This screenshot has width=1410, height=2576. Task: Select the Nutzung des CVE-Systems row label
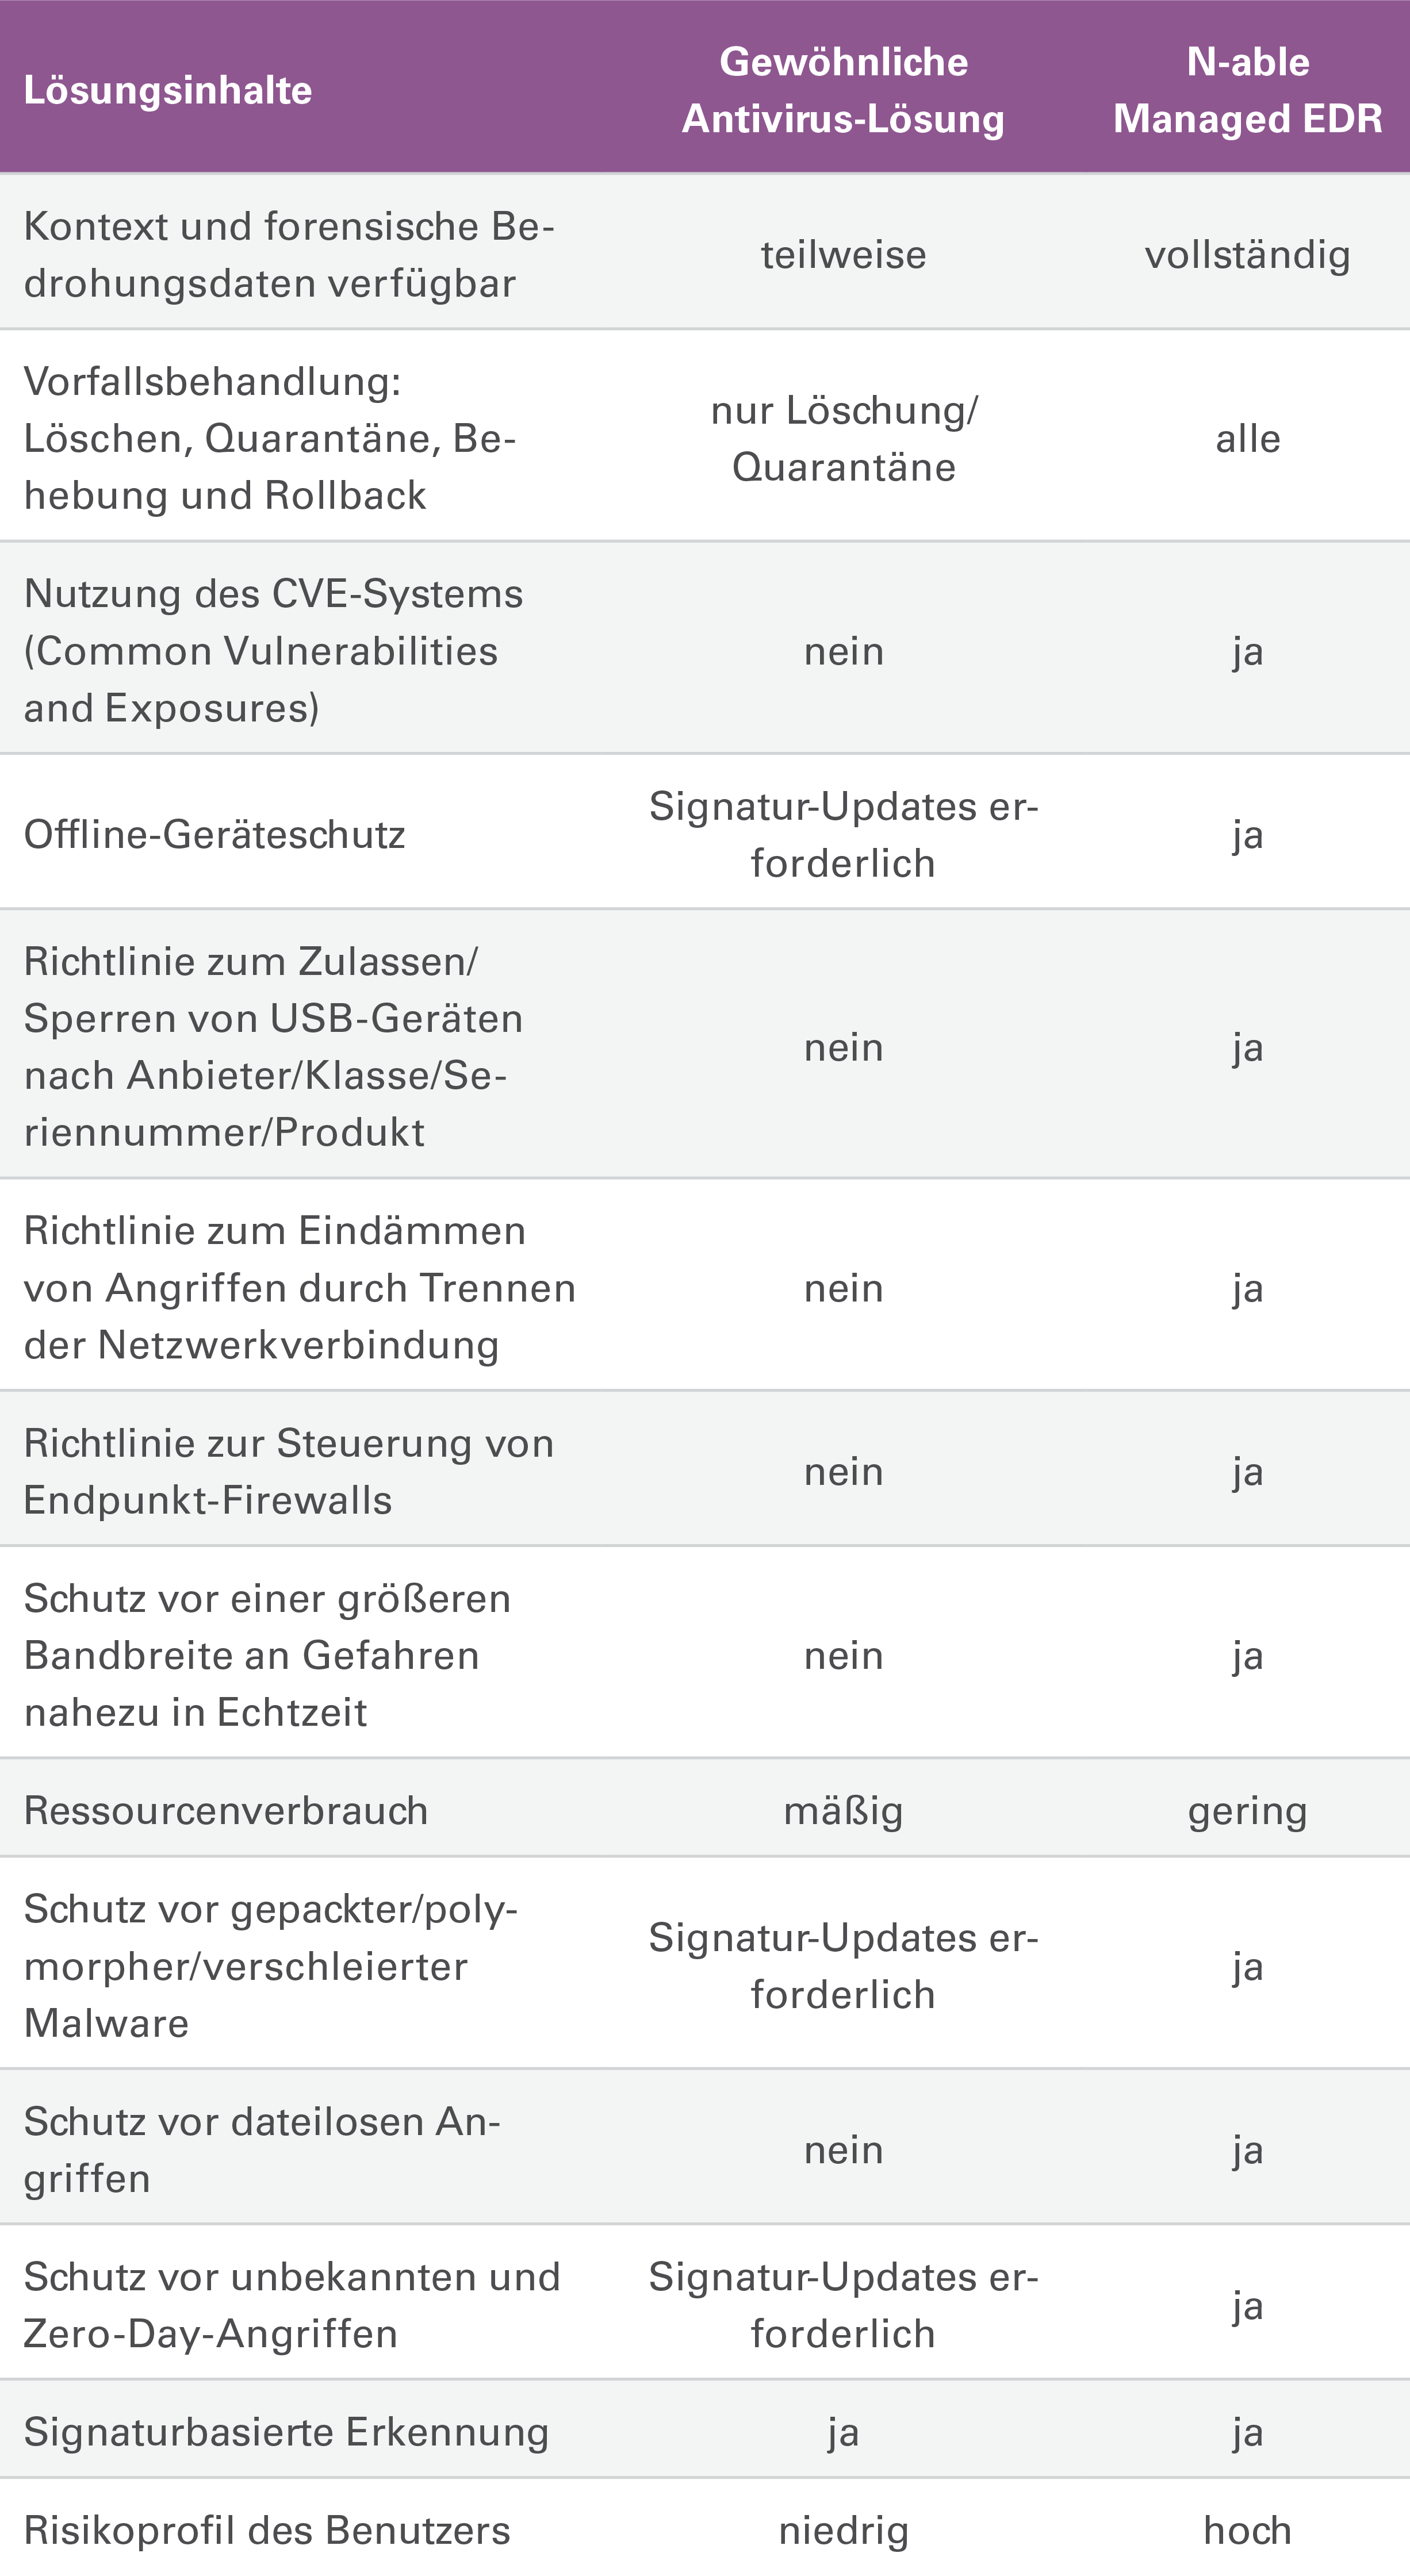[273, 650]
